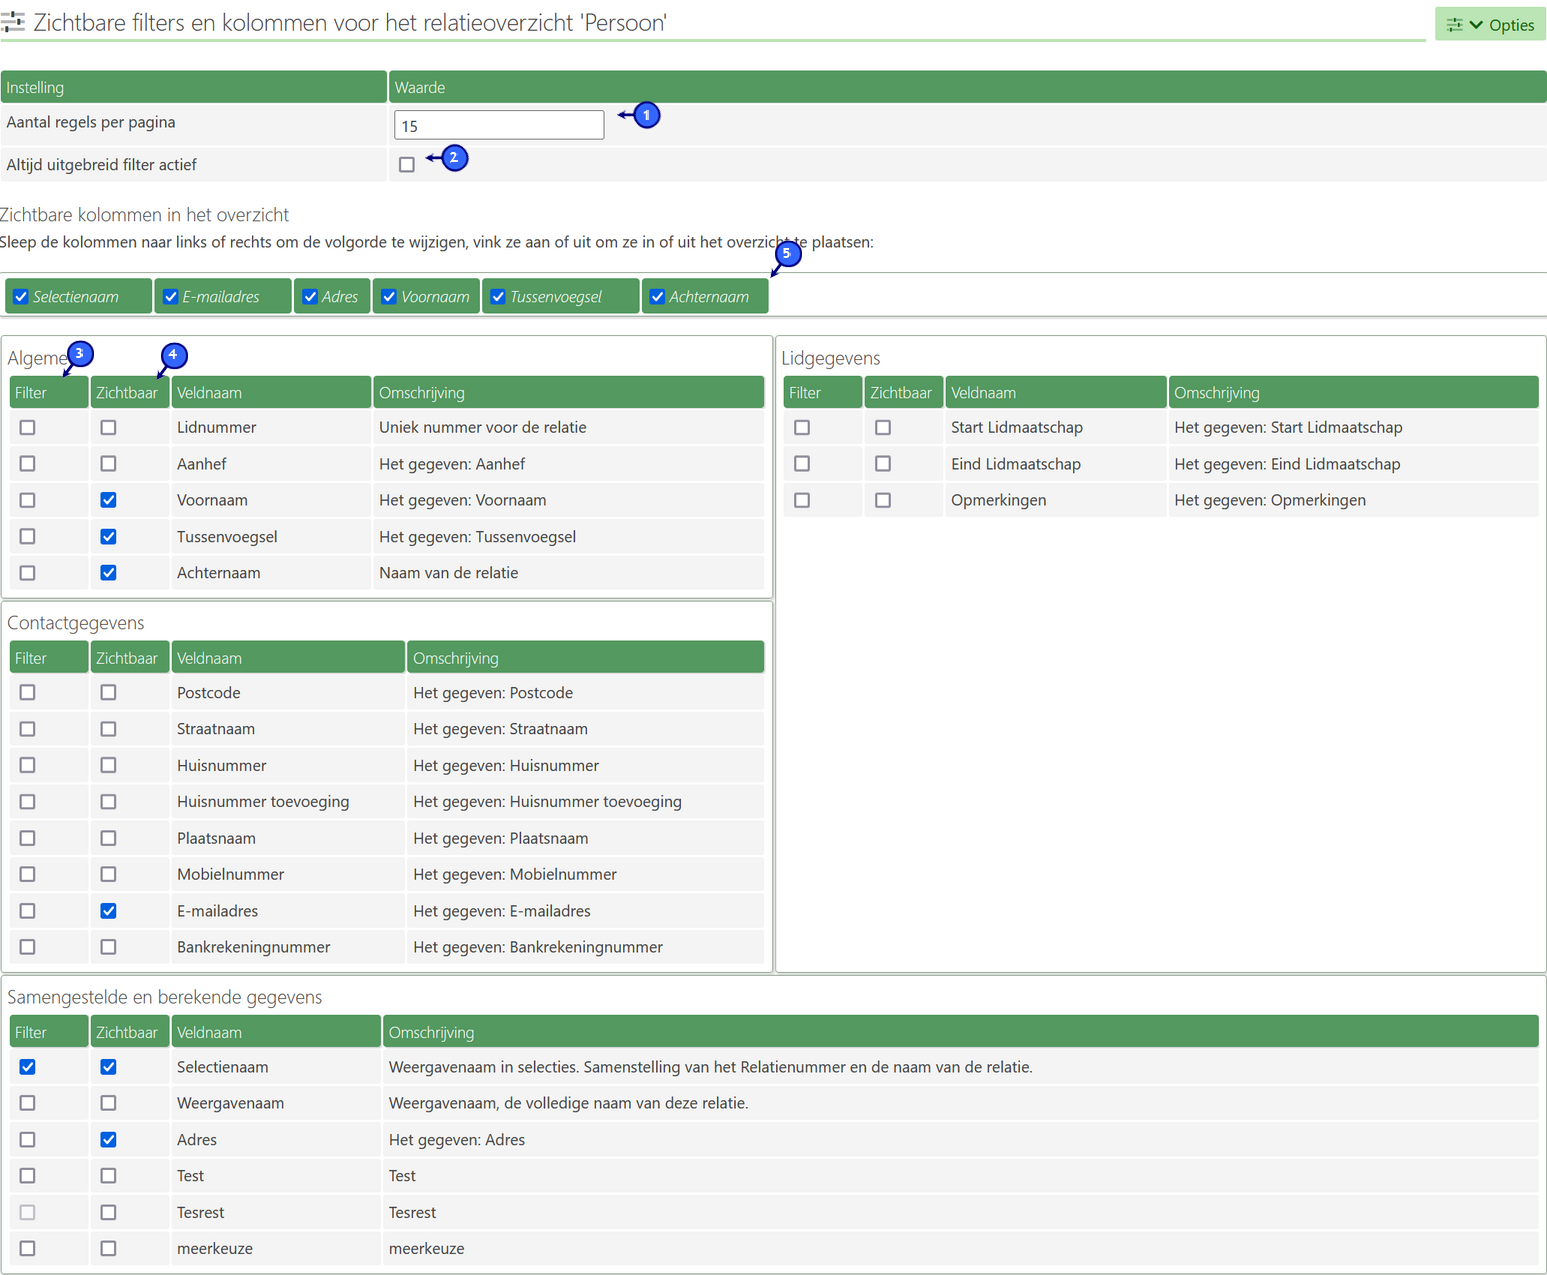Uncheck the Tussenvoegsel column chip
The width and height of the screenshot is (1547, 1275).
(x=498, y=297)
